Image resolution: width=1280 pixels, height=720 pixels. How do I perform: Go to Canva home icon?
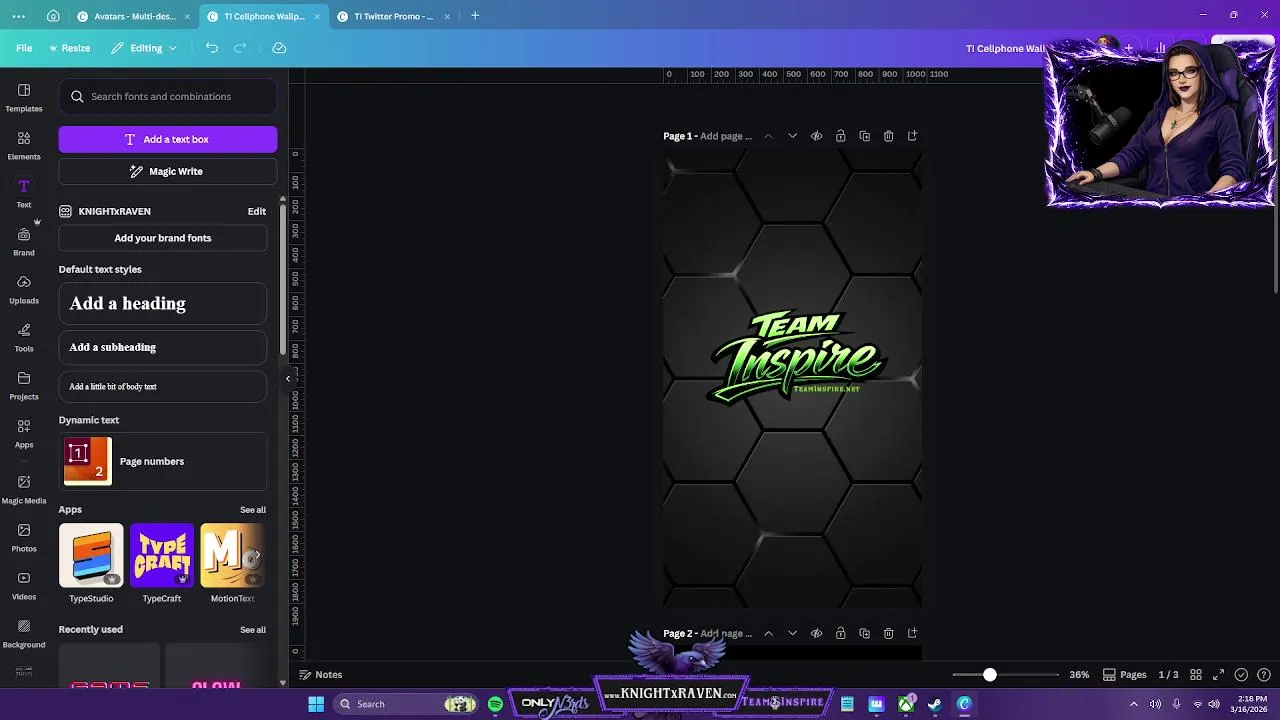tap(53, 16)
